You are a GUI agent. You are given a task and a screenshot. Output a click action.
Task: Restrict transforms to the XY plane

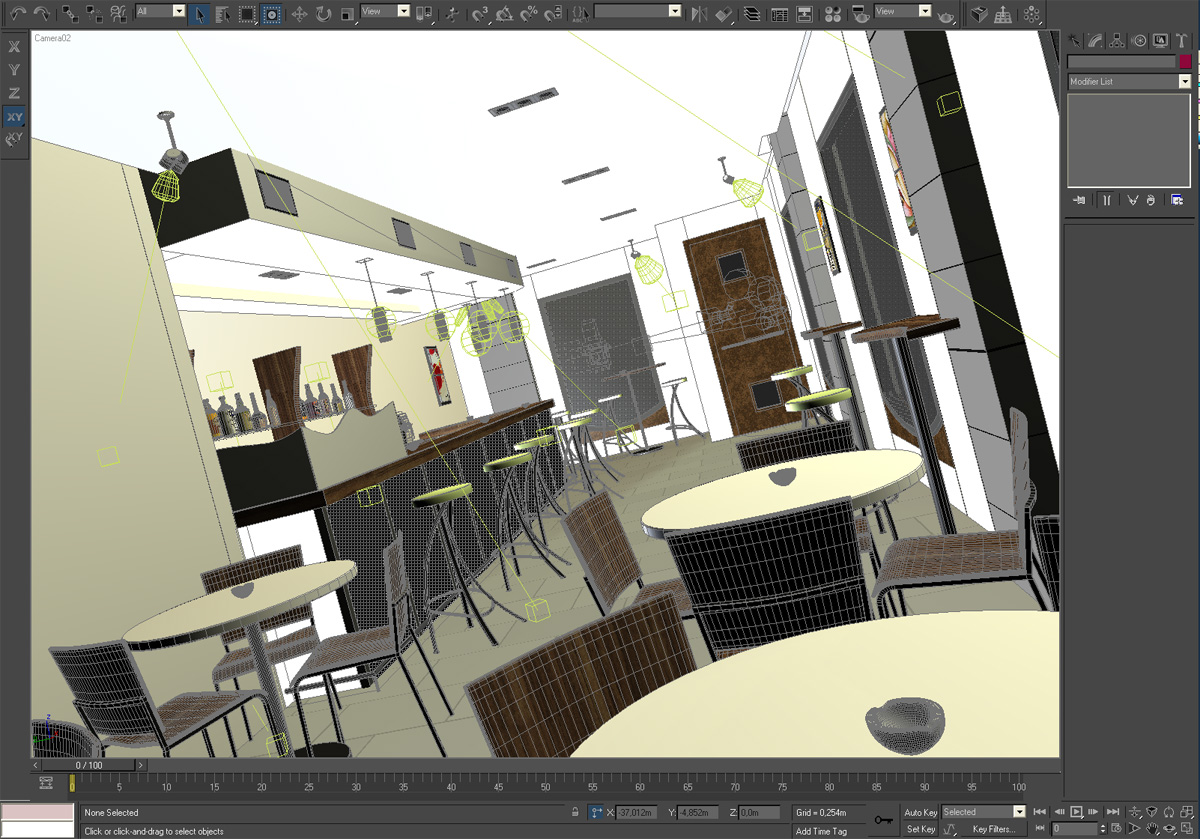pyautogui.click(x=14, y=117)
